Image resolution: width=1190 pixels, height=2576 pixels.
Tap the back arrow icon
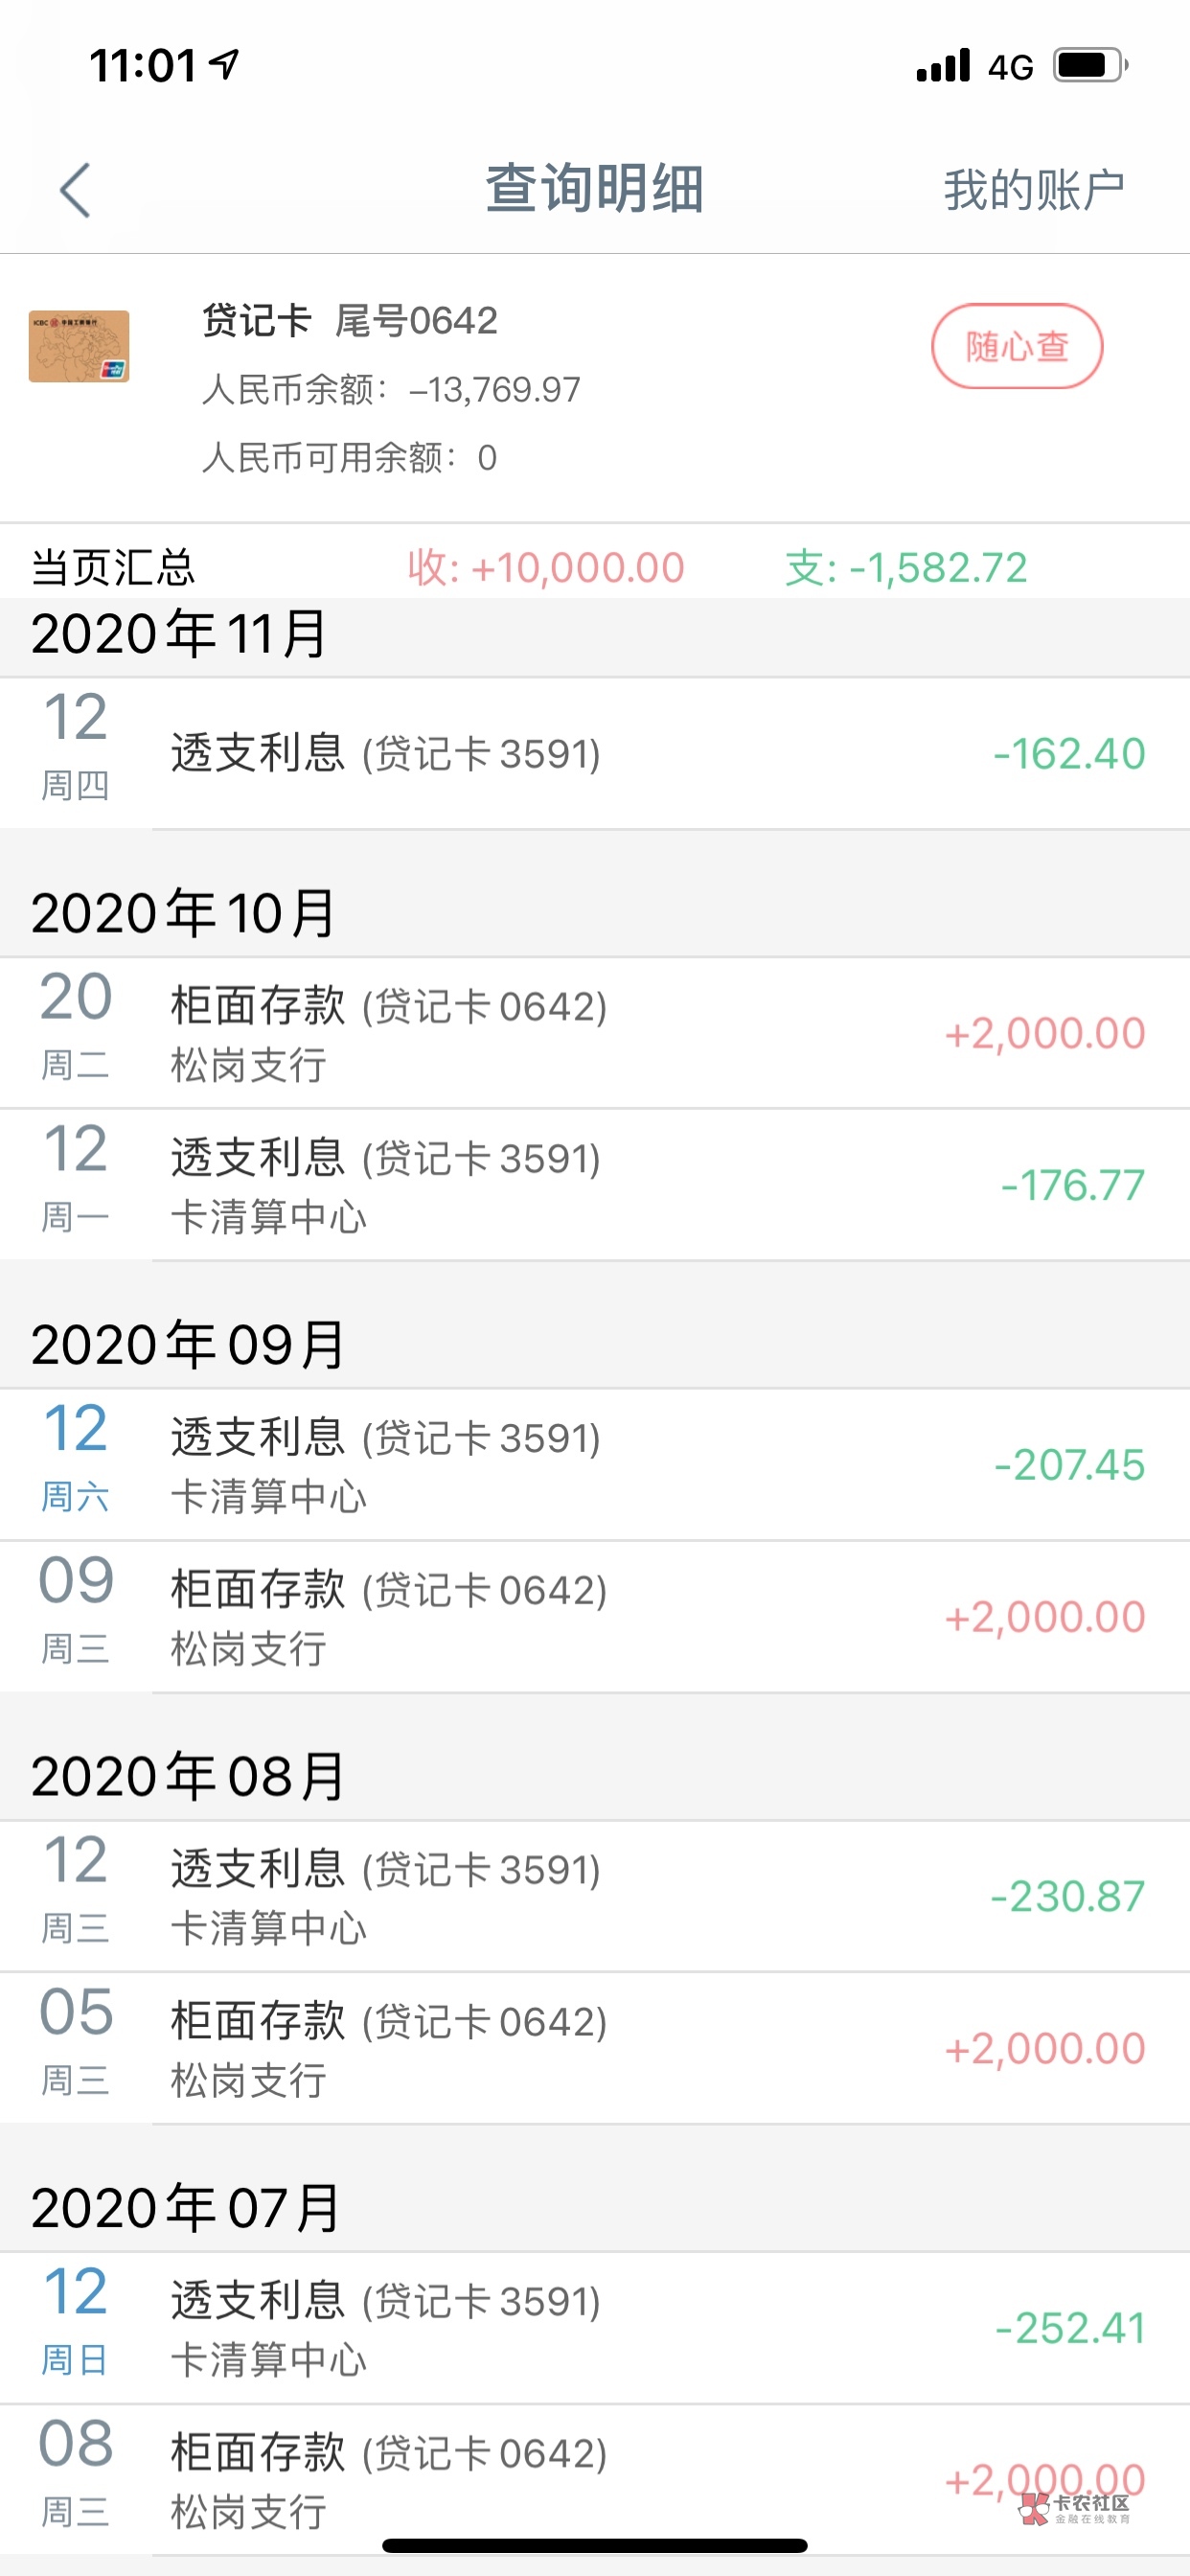coord(75,190)
